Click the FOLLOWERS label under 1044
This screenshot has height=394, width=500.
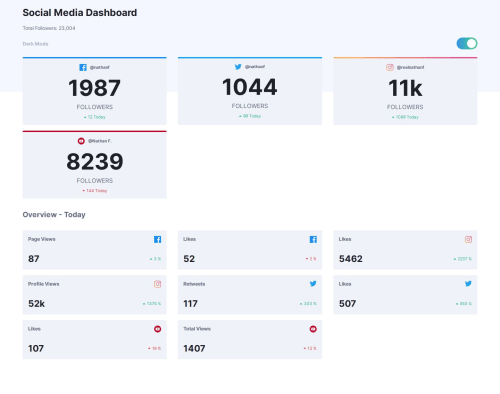pyautogui.click(x=250, y=106)
